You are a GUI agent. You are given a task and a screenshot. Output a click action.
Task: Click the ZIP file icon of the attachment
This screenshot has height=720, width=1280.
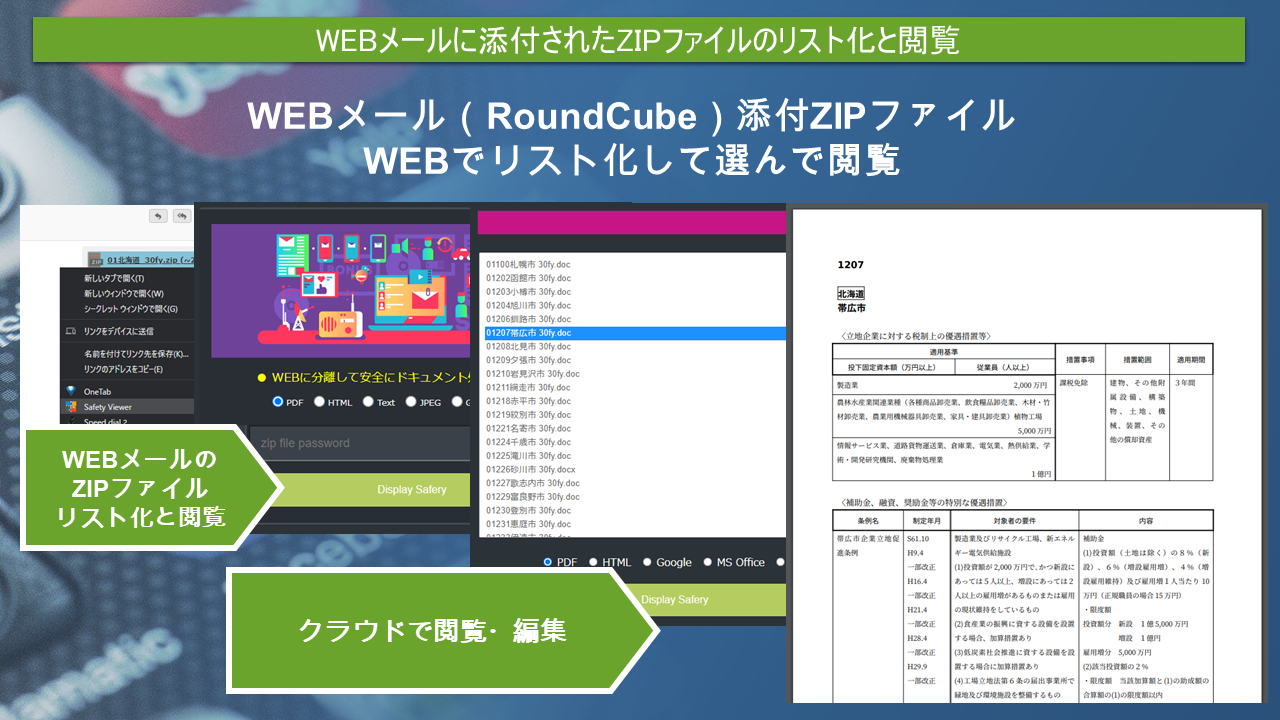point(95,259)
